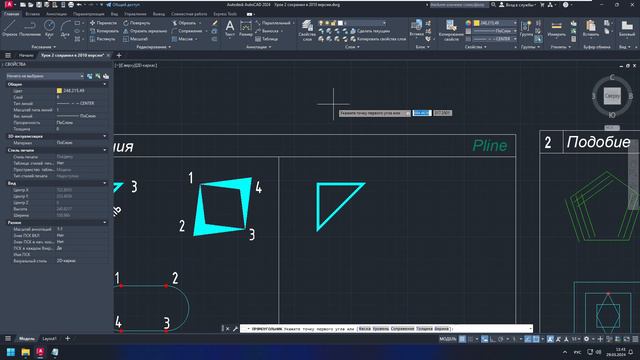The image size is (640, 360).
Task: Toggle object snap tracking in status bar
Action: (528, 339)
